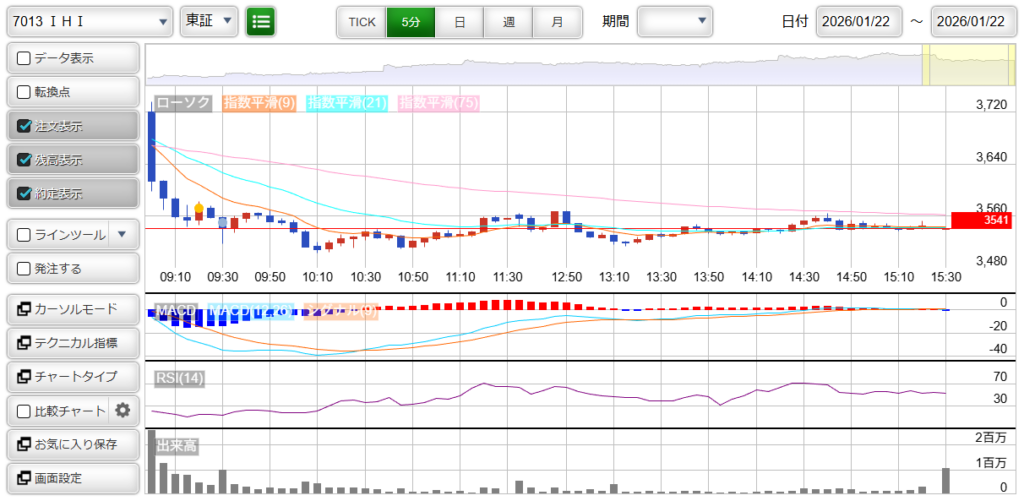
Task: Open comparison chart gear settings
Action: click(x=123, y=410)
